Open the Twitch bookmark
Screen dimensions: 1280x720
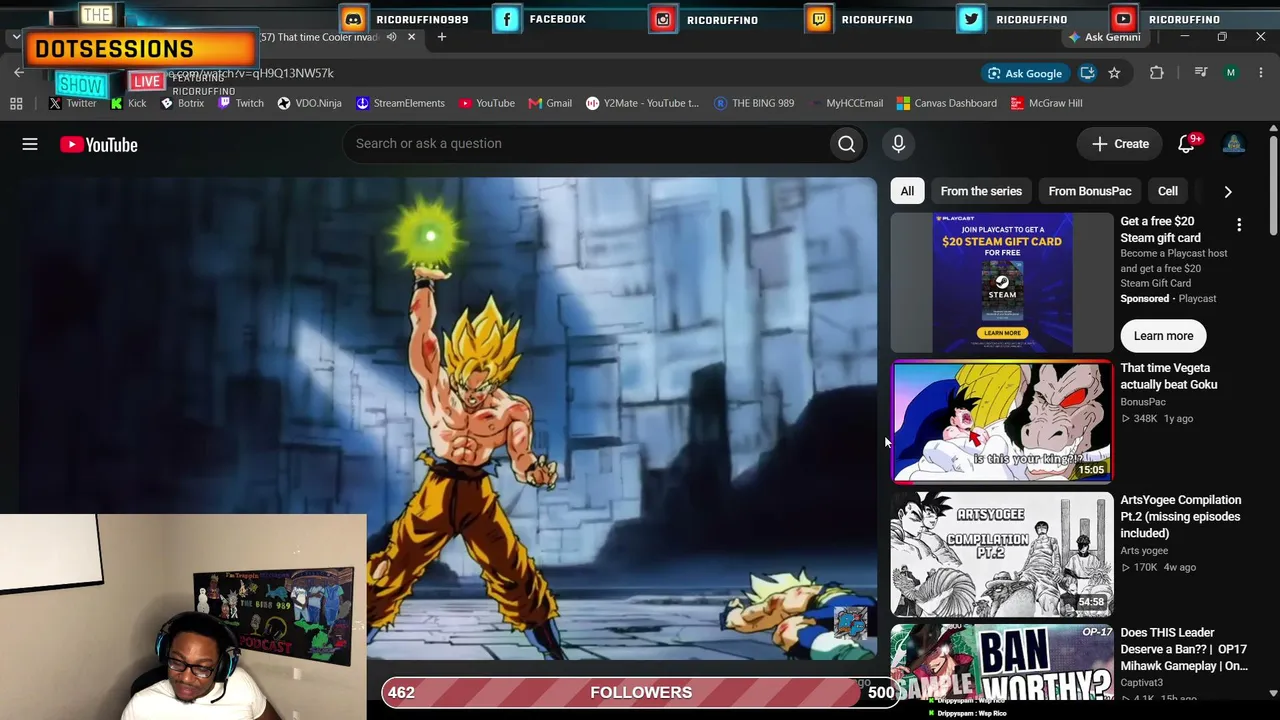[241, 103]
